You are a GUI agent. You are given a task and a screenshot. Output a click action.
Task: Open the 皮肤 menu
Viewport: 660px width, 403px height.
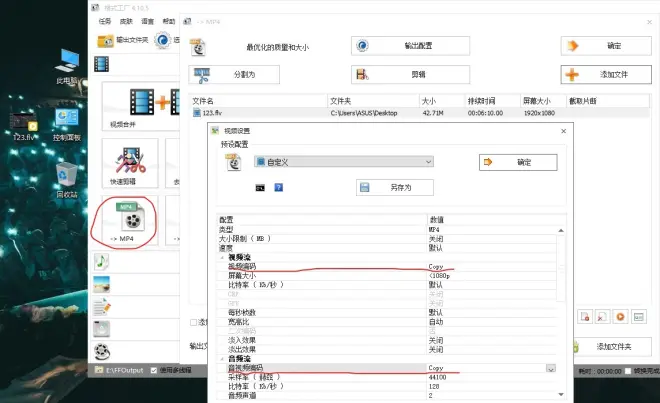[x=126, y=21]
